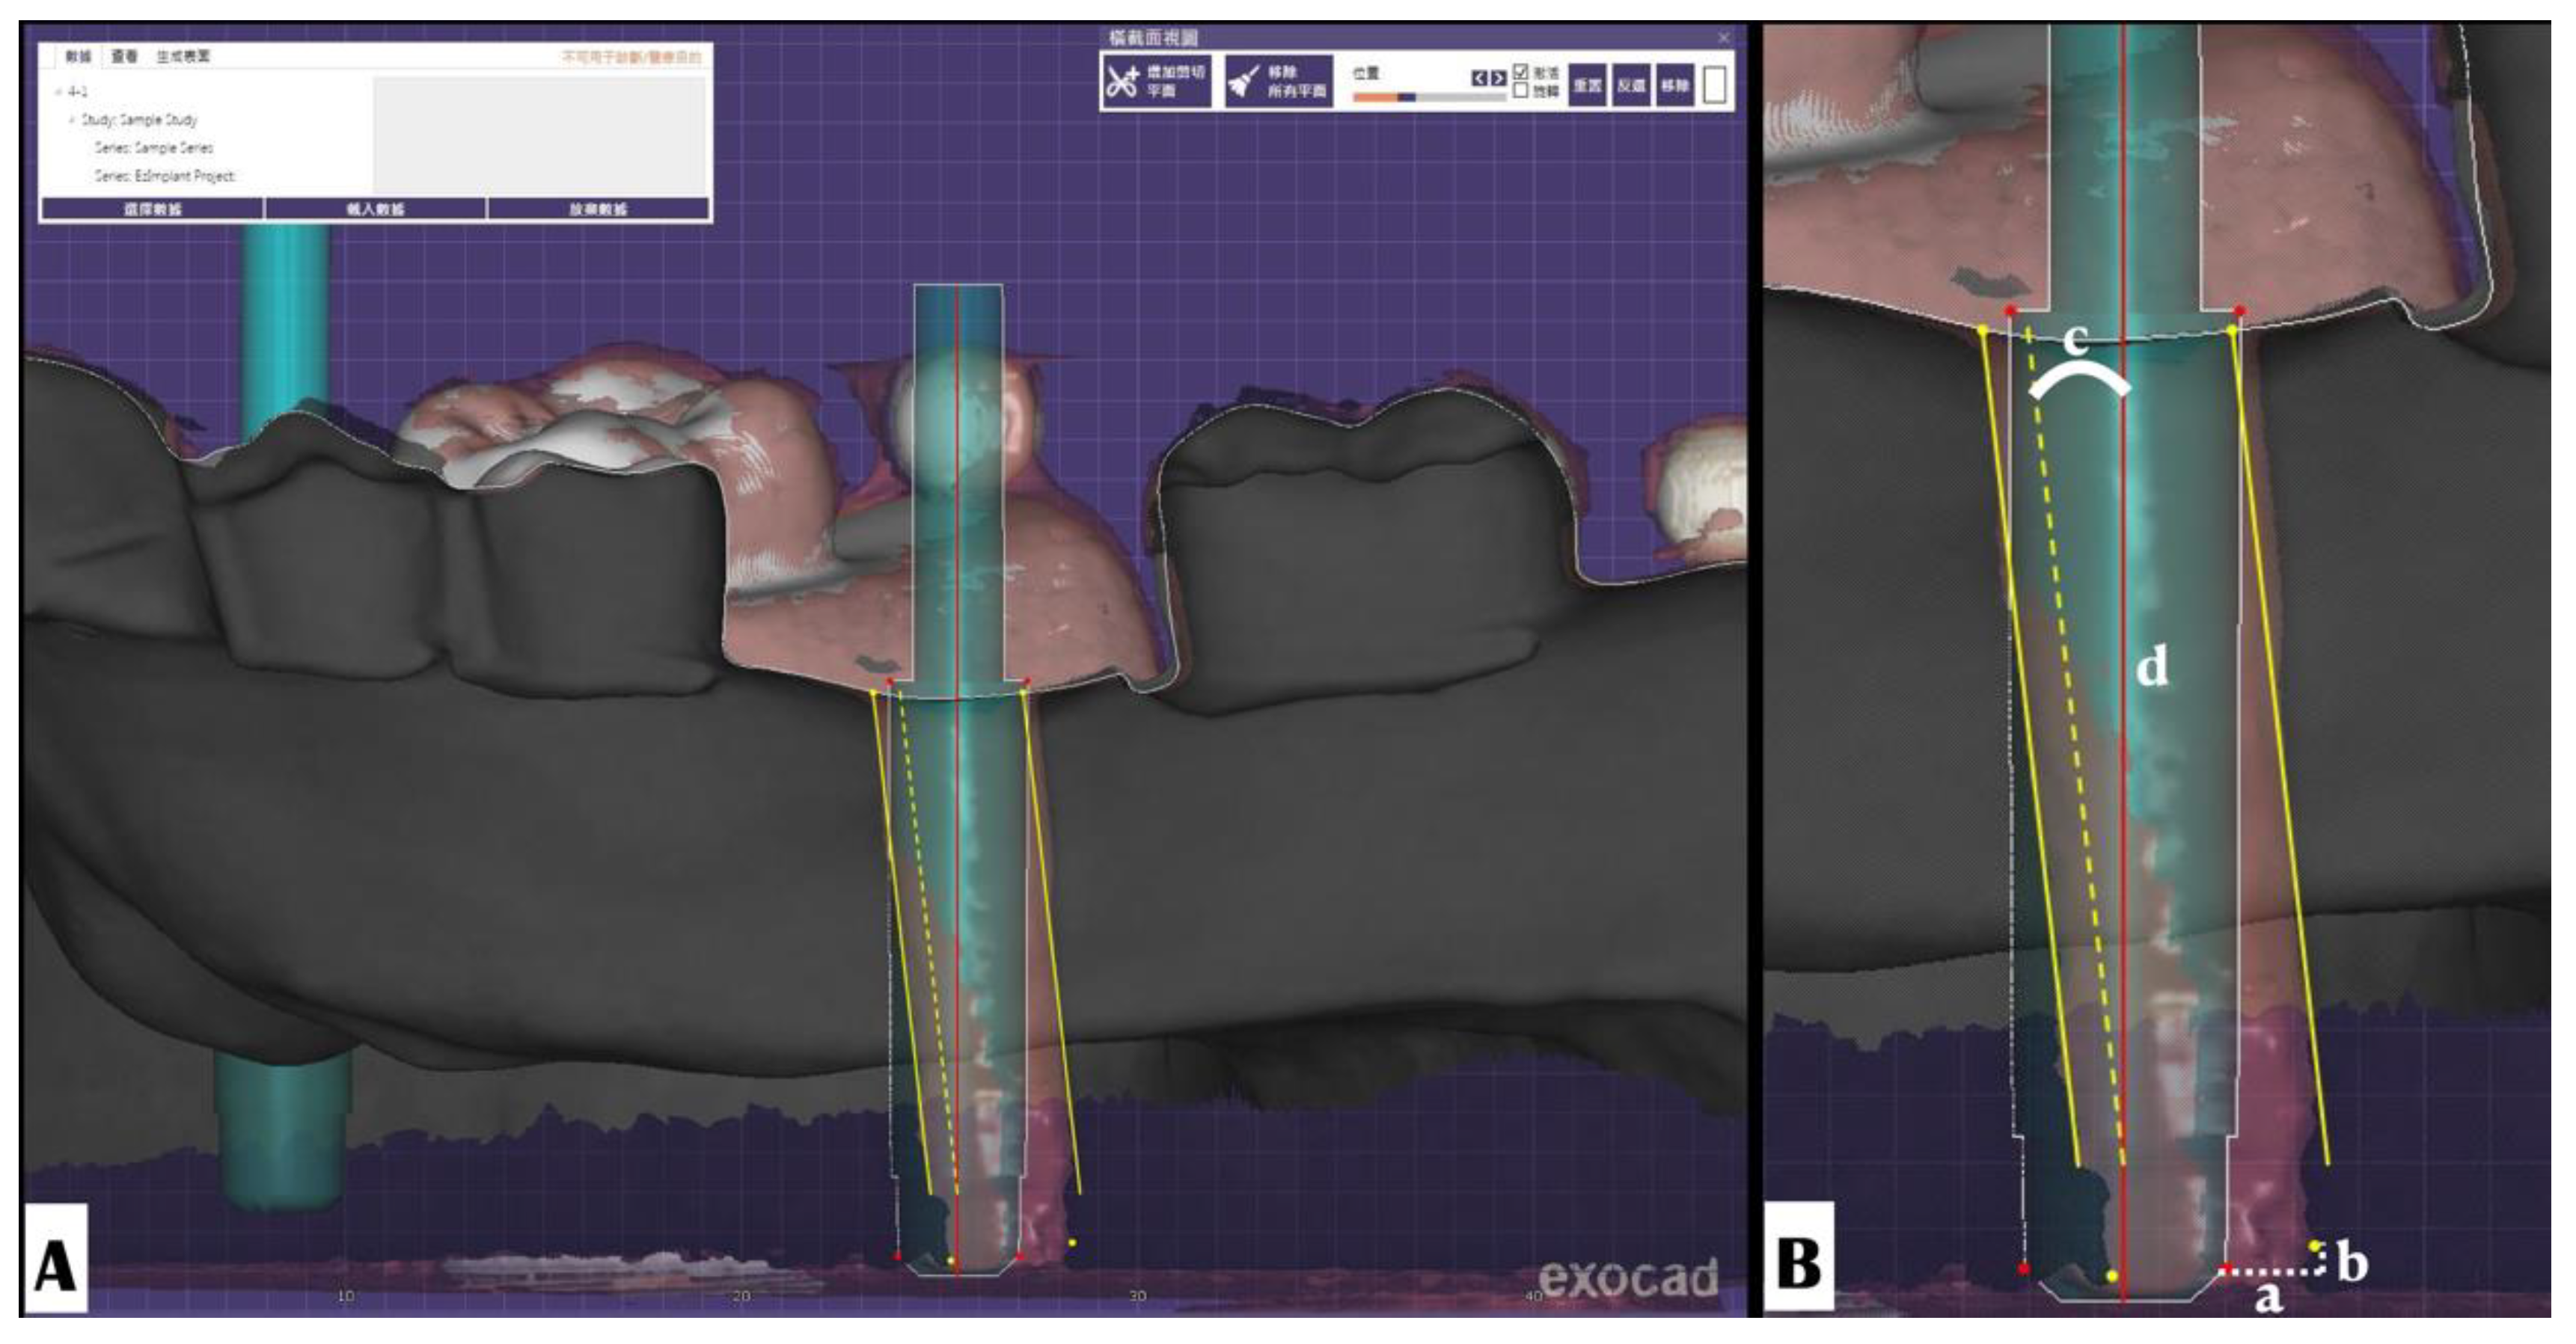Close the cross-section view panel

(x=1723, y=38)
